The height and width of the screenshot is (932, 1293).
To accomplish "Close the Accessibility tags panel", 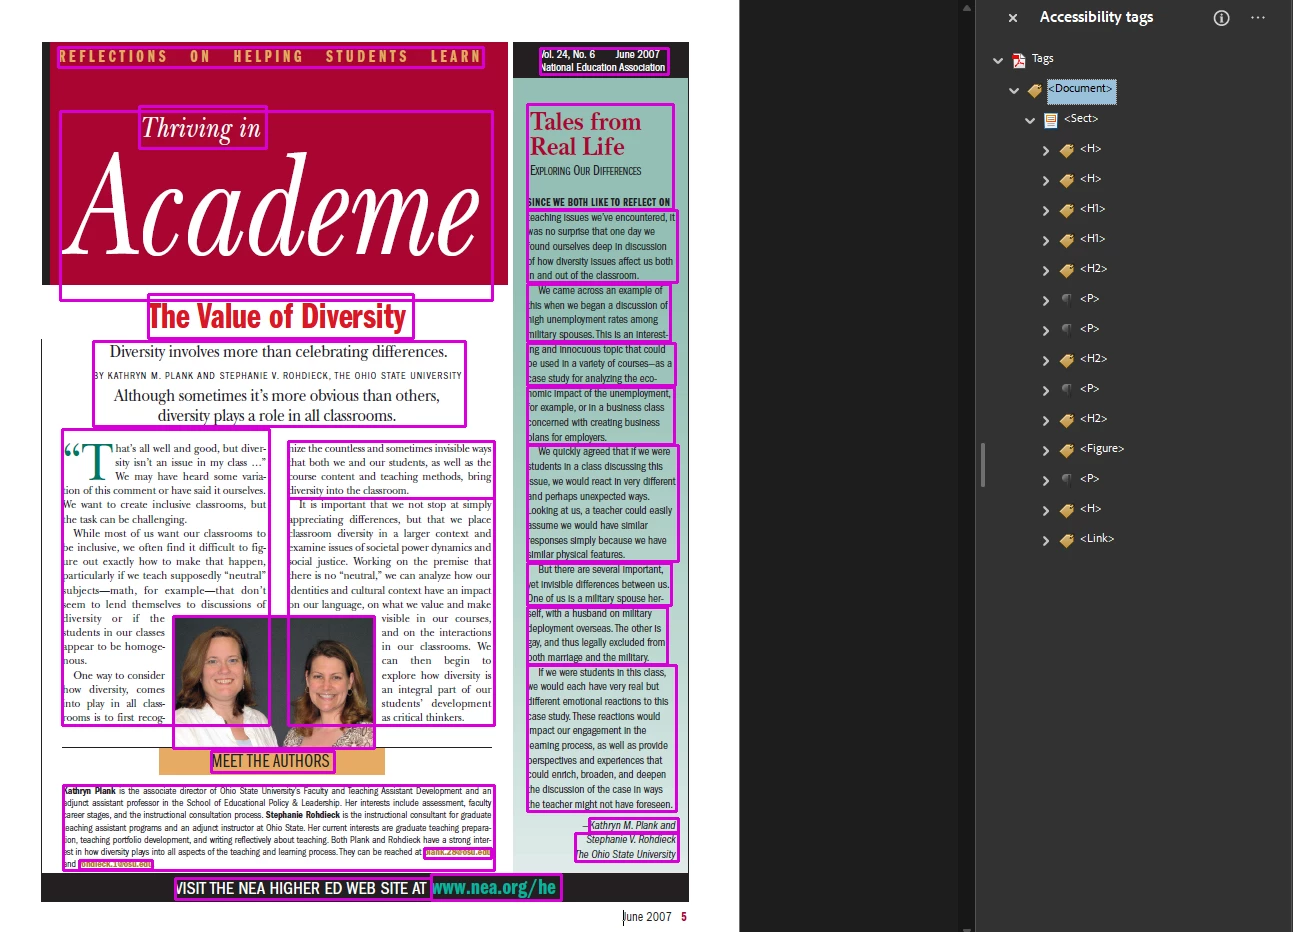I will (1013, 18).
